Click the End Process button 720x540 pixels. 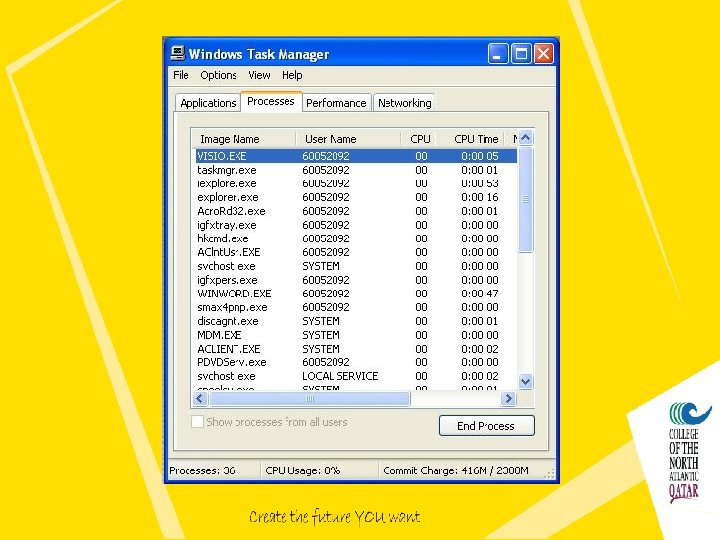point(486,426)
